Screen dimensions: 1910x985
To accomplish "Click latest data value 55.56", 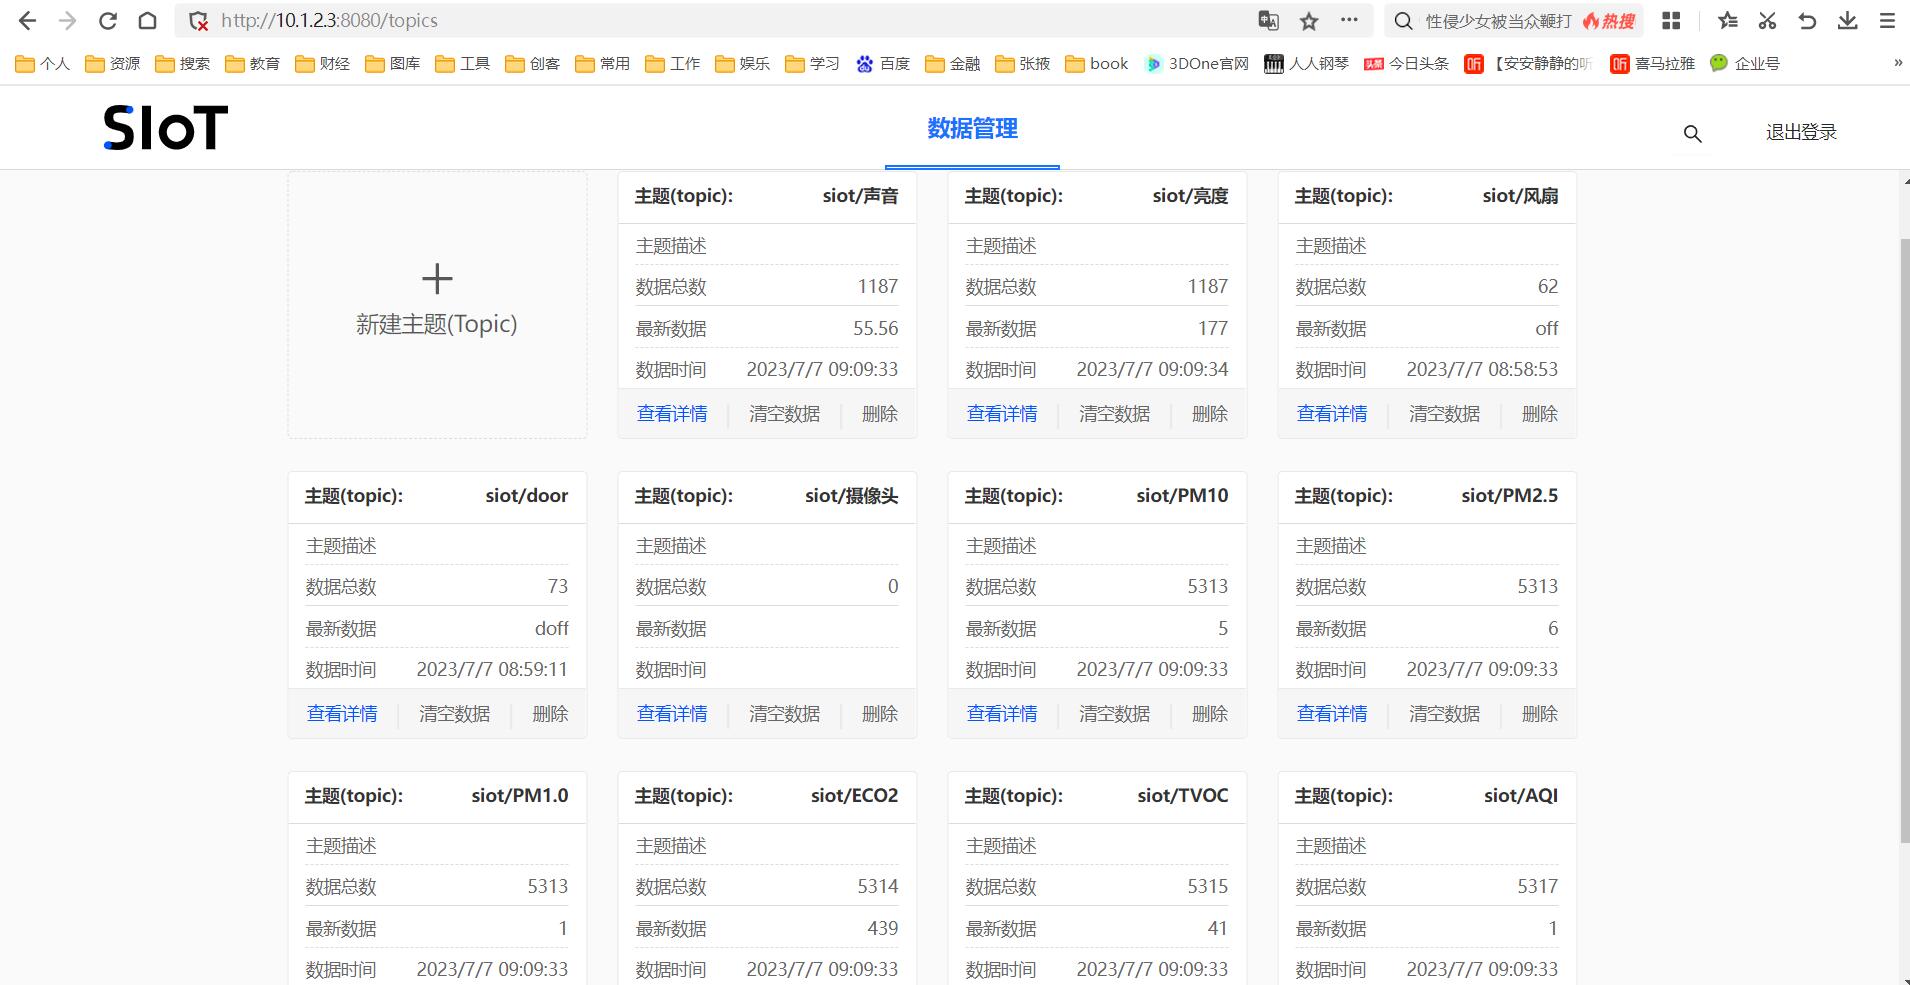I will click(875, 328).
